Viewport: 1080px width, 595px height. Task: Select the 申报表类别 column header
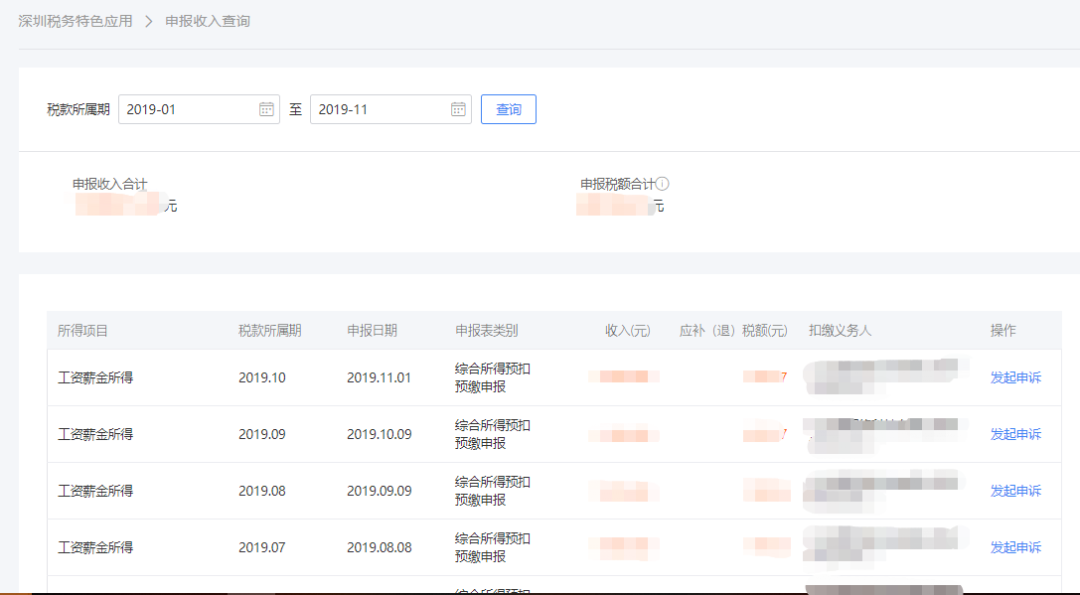pyautogui.click(x=486, y=330)
